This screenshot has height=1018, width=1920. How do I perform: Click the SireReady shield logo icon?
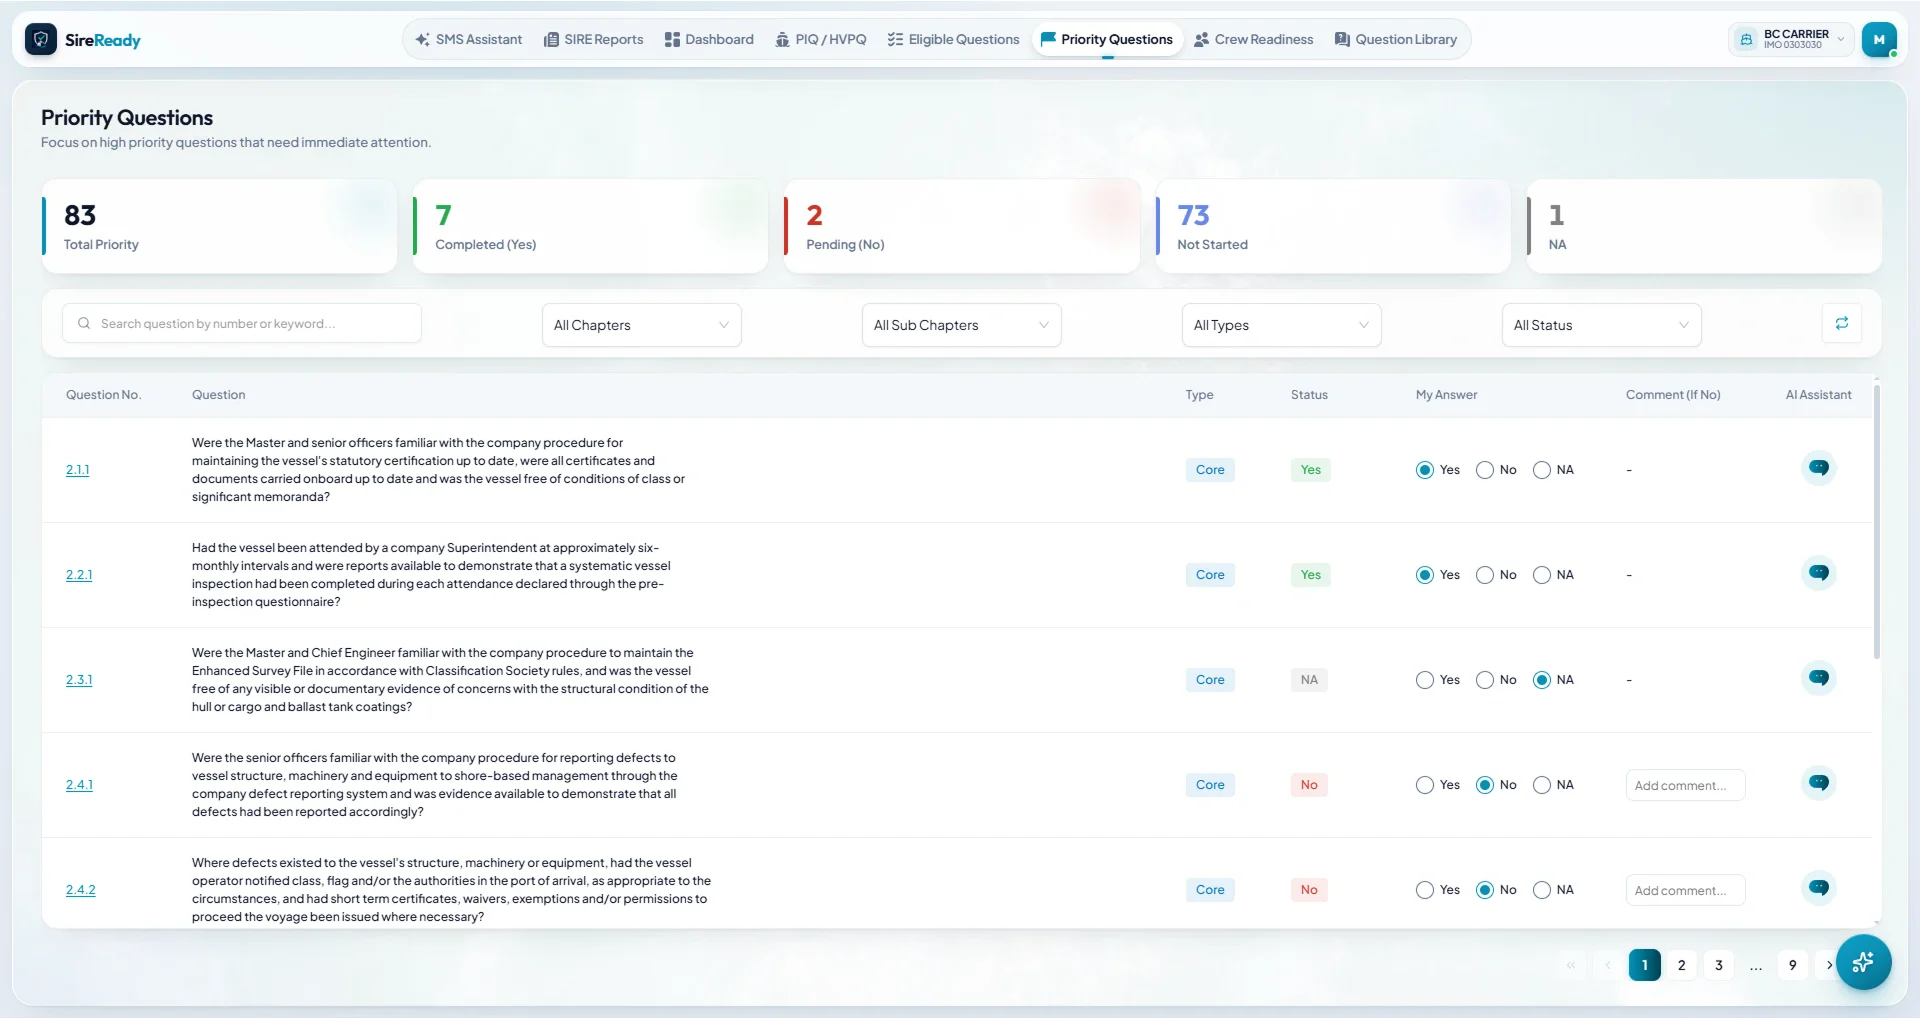tap(41, 40)
